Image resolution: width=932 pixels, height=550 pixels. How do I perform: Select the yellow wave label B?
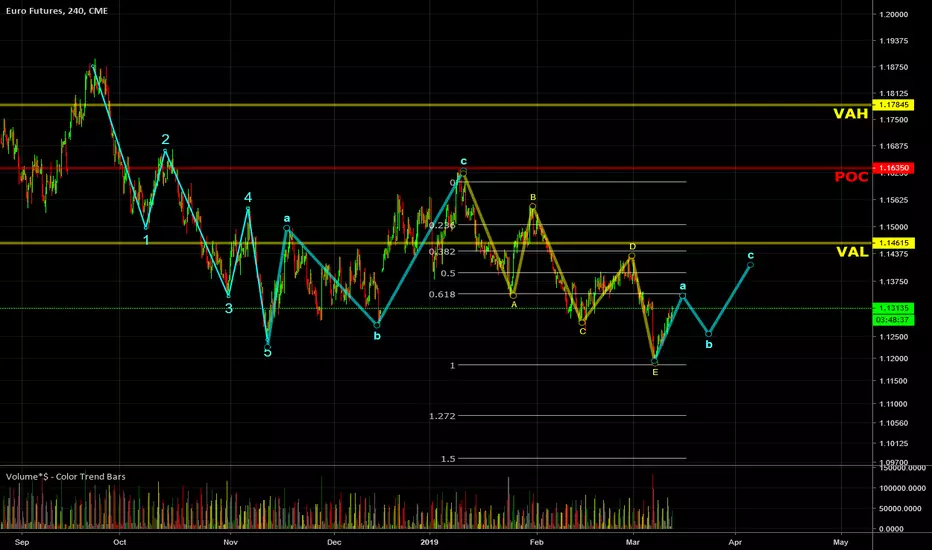[x=533, y=197]
